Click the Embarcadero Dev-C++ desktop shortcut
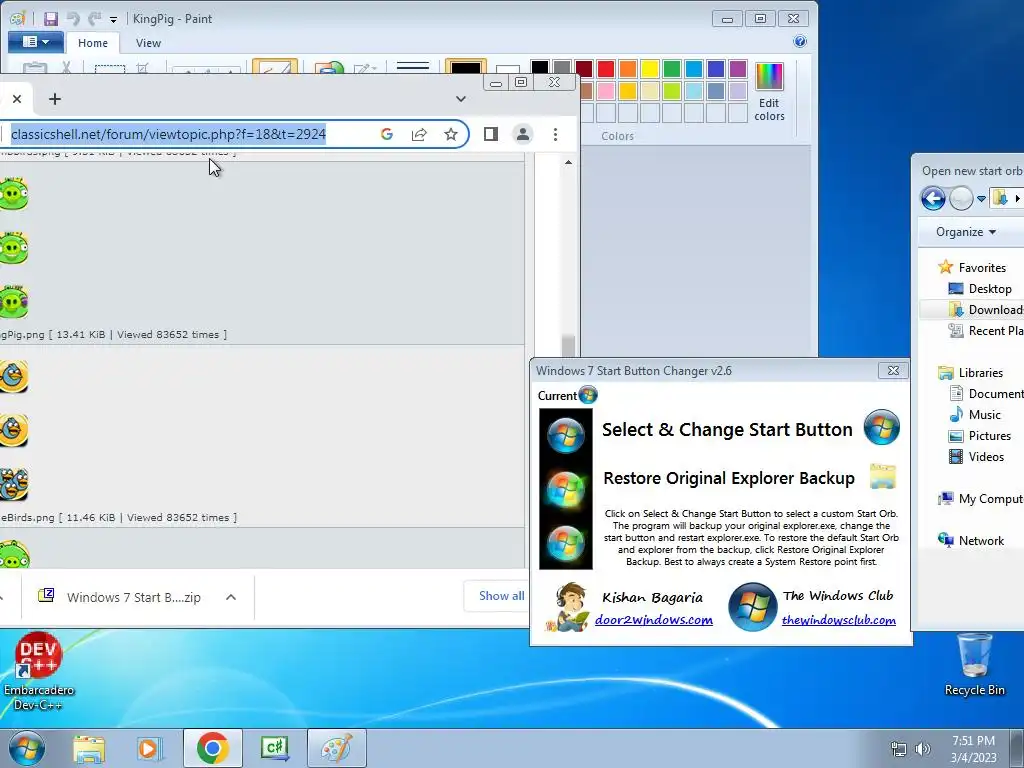 point(39,671)
